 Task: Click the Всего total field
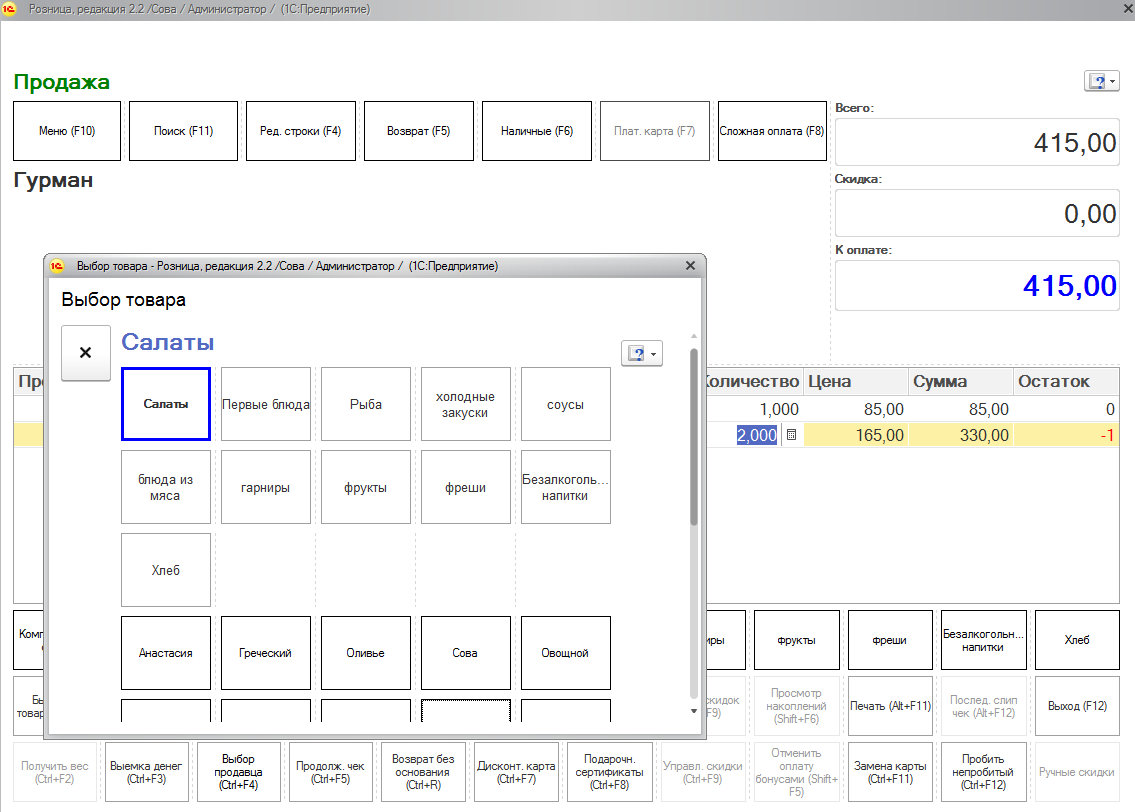(x=977, y=143)
